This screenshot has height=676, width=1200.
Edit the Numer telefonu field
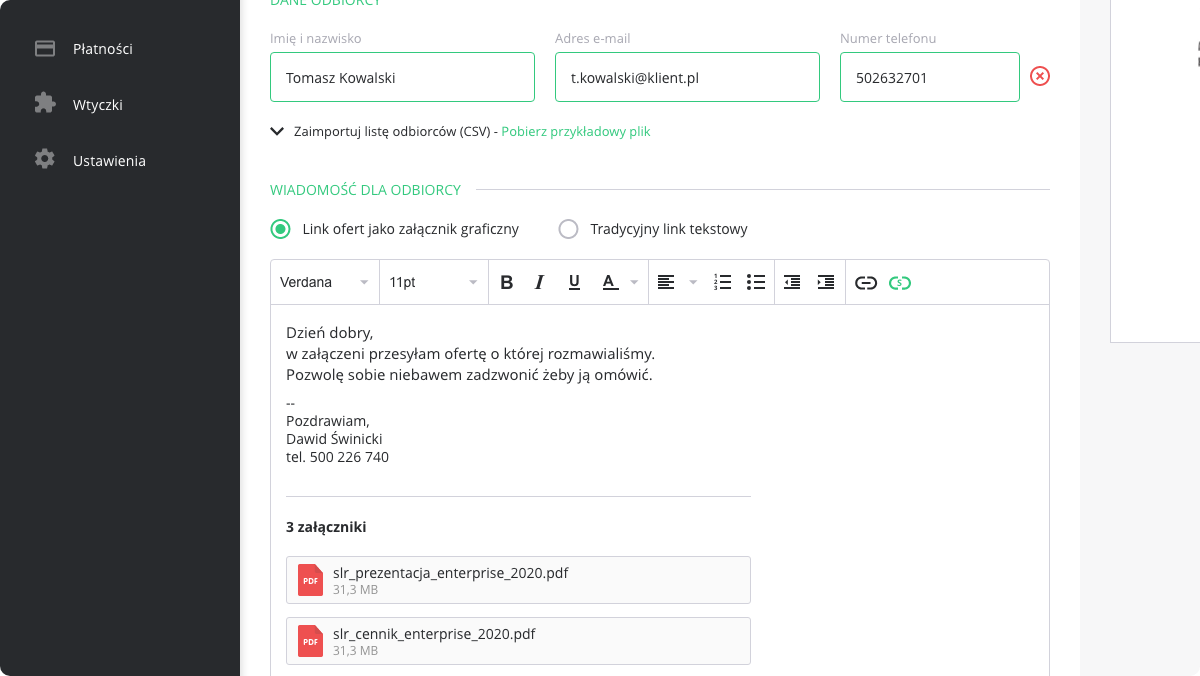[930, 77]
